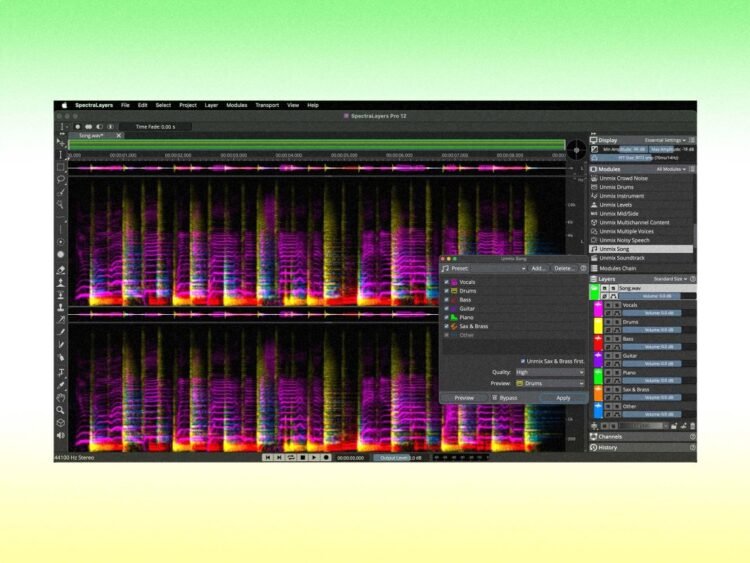Image resolution: width=750 pixels, height=563 pixels.
Task: Pick the eraser tool in left toolbar
Action: (61, 269)
